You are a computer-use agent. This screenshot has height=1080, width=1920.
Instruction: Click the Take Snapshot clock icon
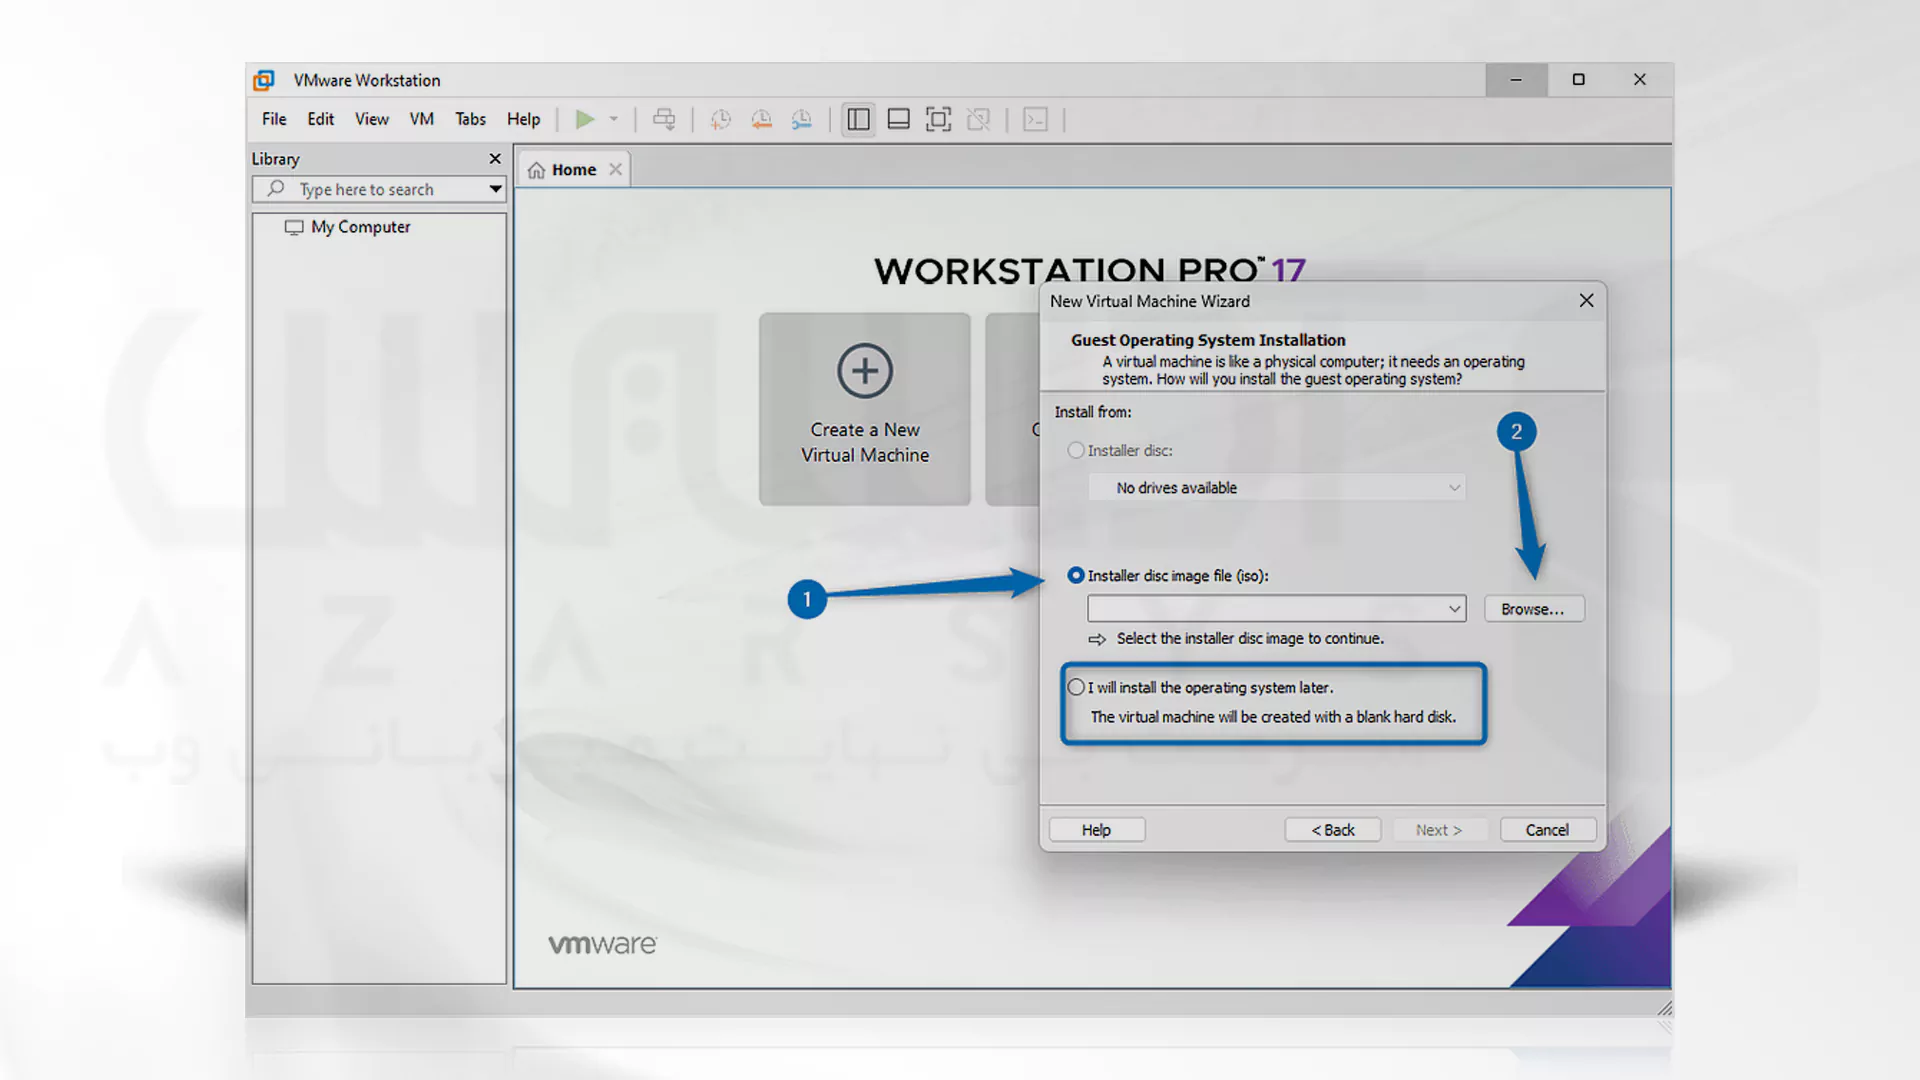pos(720,120)
